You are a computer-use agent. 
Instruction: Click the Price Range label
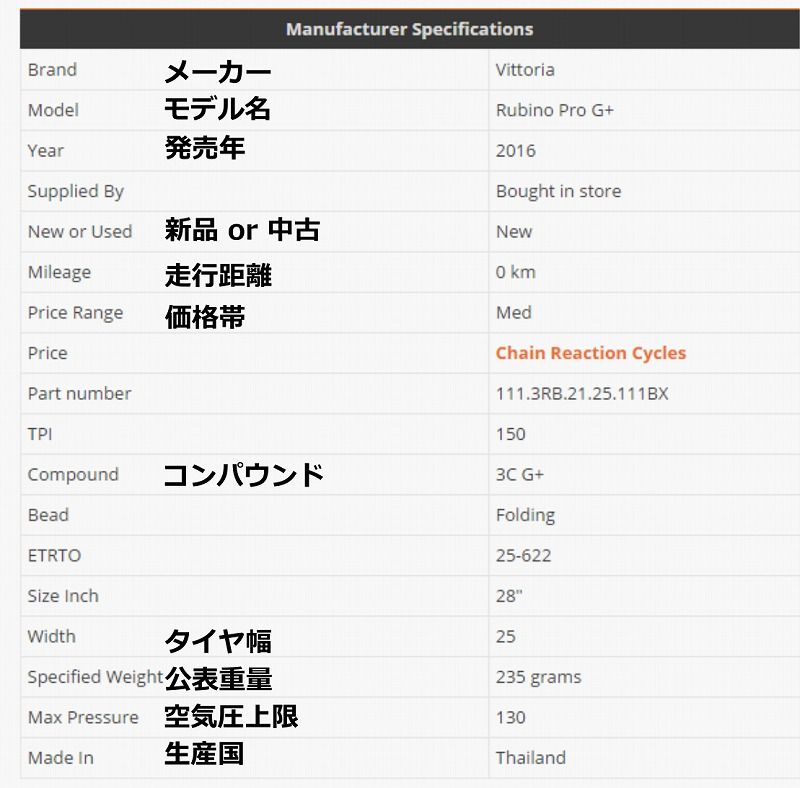click(75, 313)
